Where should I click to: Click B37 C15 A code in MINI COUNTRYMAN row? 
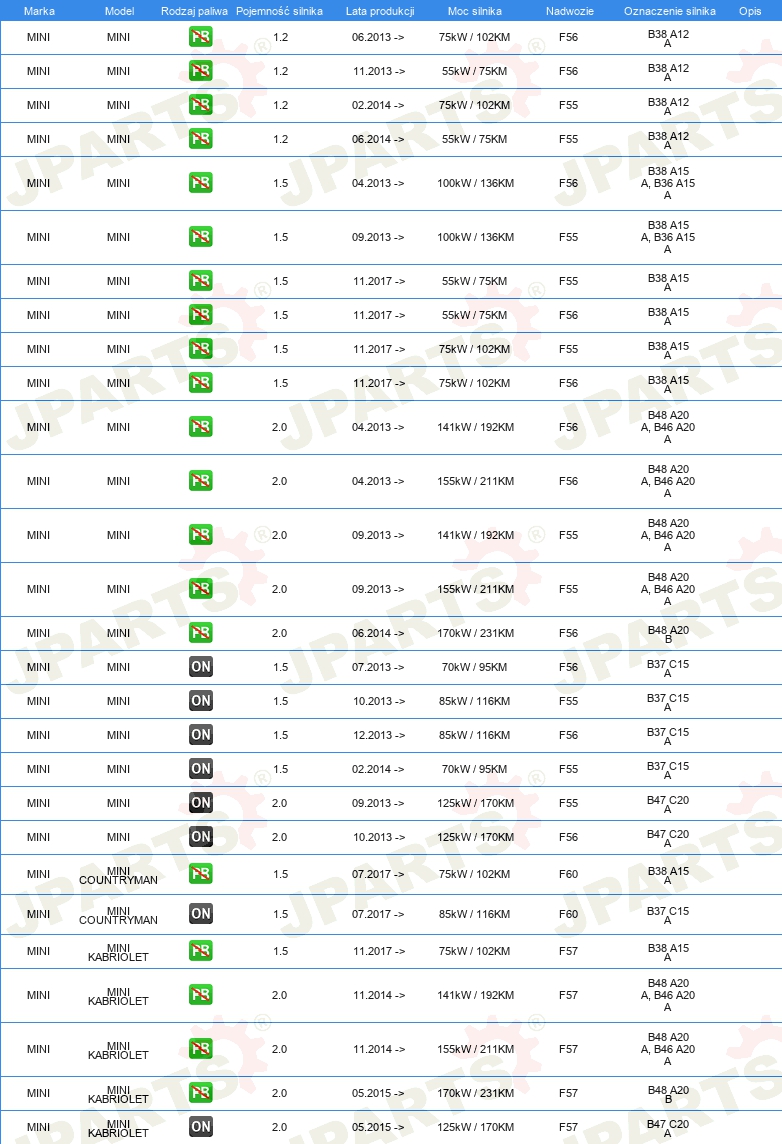pos(668,915)
